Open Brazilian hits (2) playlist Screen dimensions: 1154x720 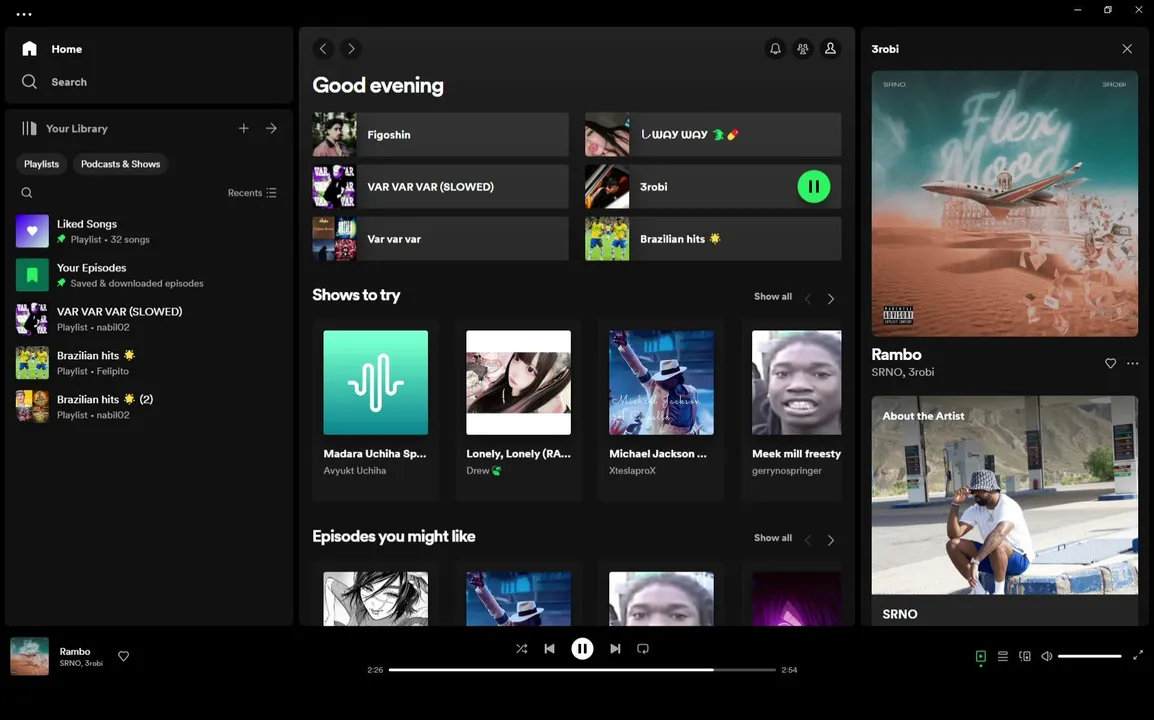149,406
